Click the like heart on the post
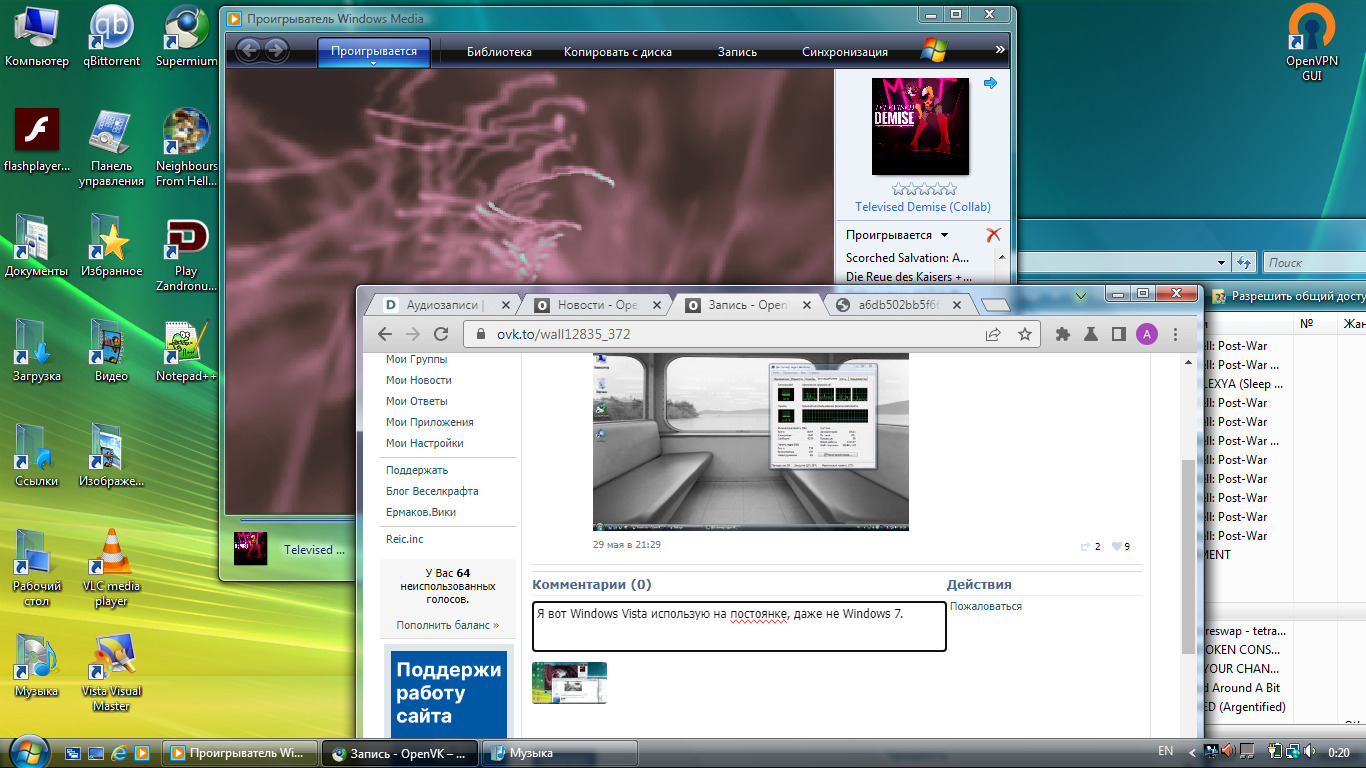This screenshot has height=768, width=1366. (x=1117, y=546)
